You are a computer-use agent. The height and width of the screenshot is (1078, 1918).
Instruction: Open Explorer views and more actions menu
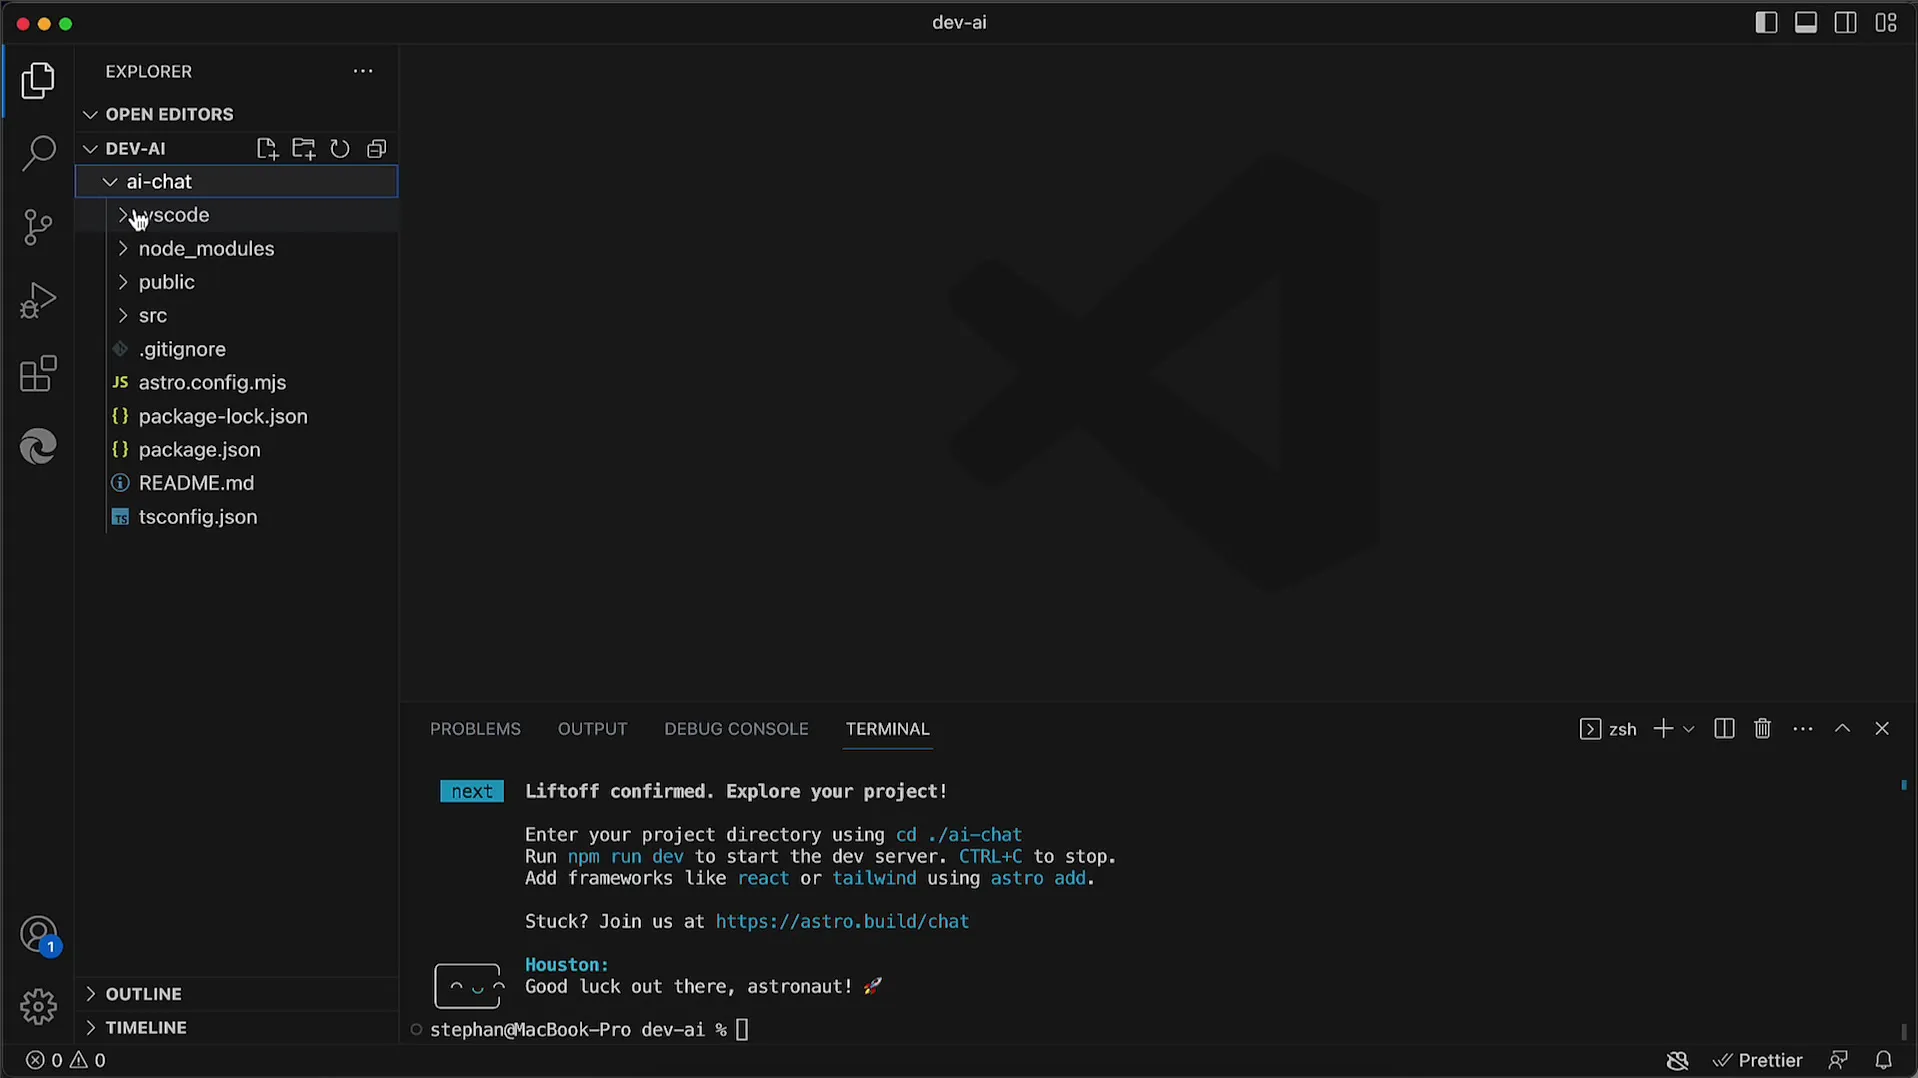coord(363,71)
